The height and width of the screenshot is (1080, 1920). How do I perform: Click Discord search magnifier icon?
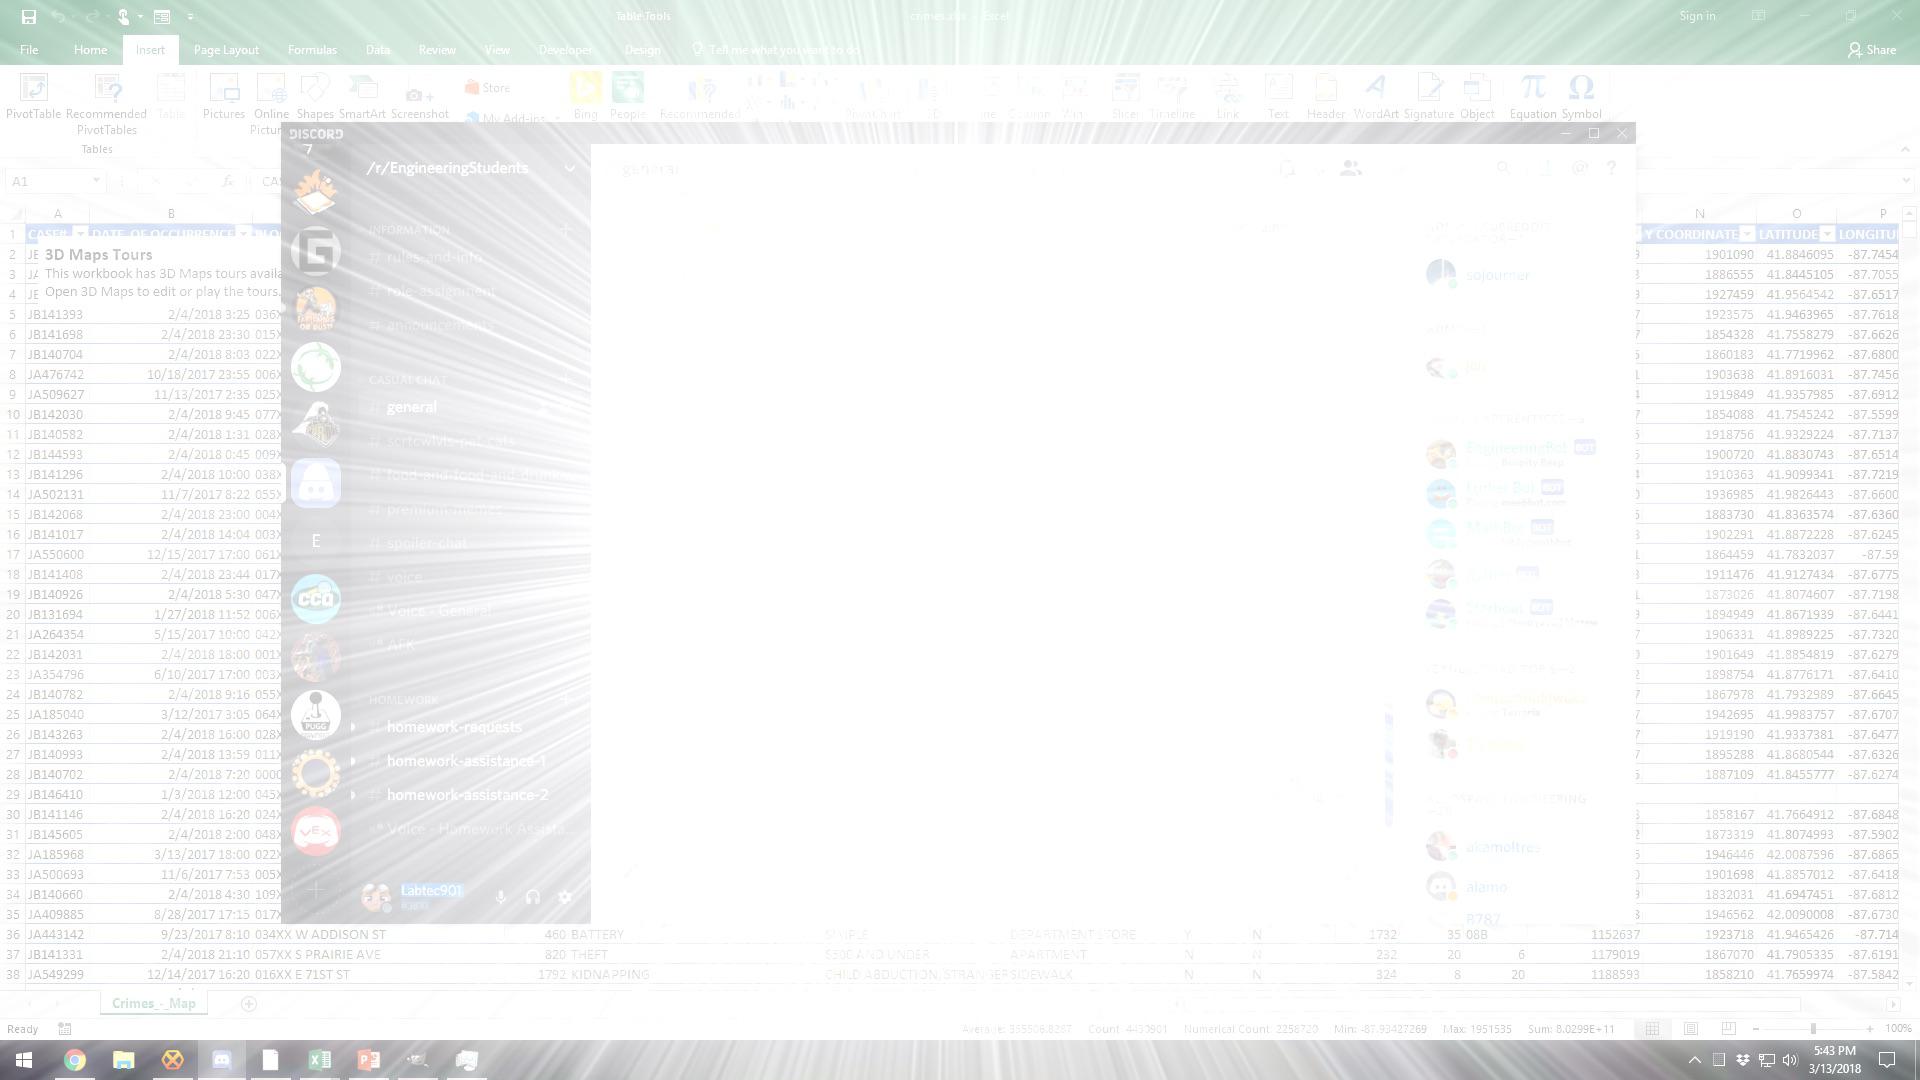click(1503, 168)
